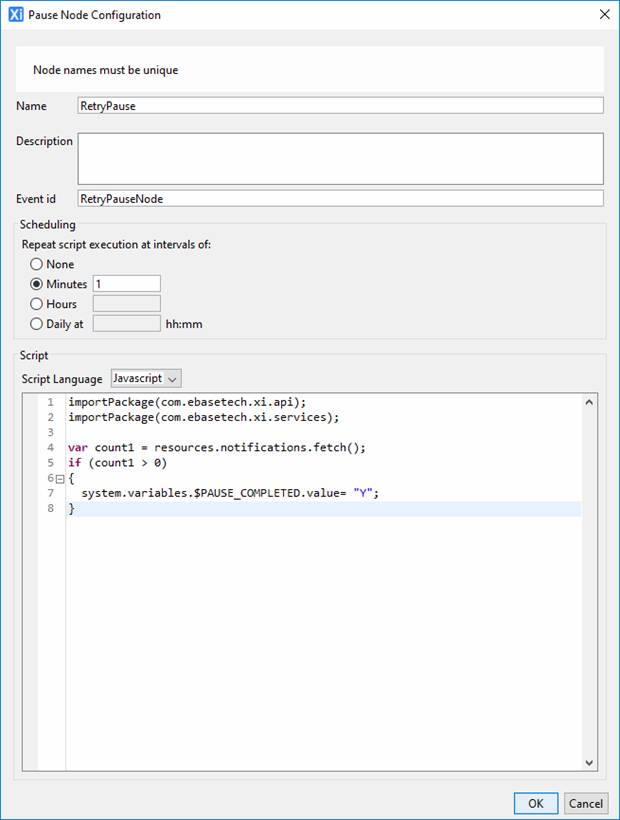Screen dimensions: 620x820
Task: Click the Xi application icon in title bar
Action: [15, 15]
